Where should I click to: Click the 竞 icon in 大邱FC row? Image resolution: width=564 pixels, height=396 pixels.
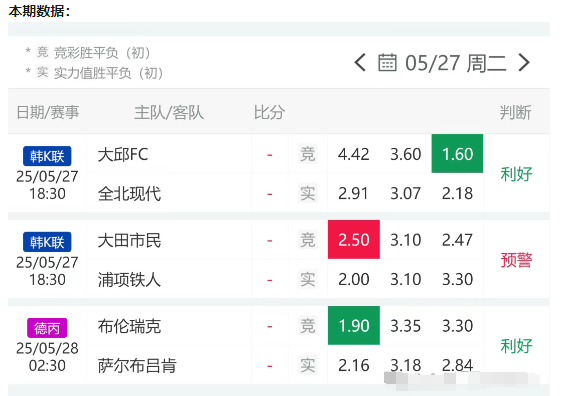pos(308,154)
